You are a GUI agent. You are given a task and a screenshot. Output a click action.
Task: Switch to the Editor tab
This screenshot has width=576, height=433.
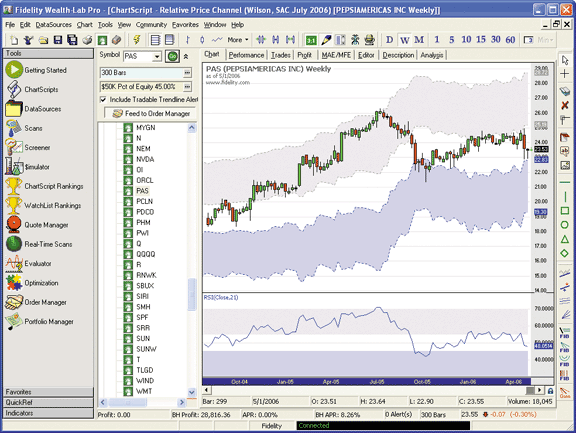[366, 55]
